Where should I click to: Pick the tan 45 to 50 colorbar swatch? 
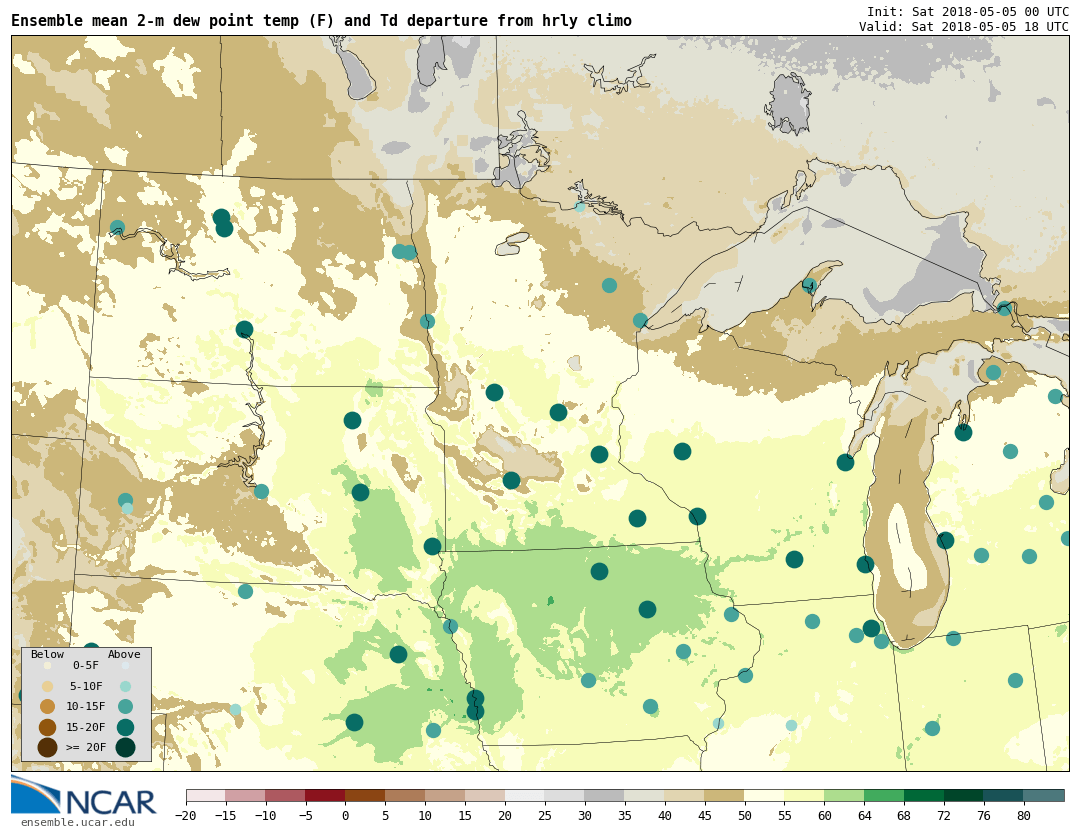(x=724, y=796)
